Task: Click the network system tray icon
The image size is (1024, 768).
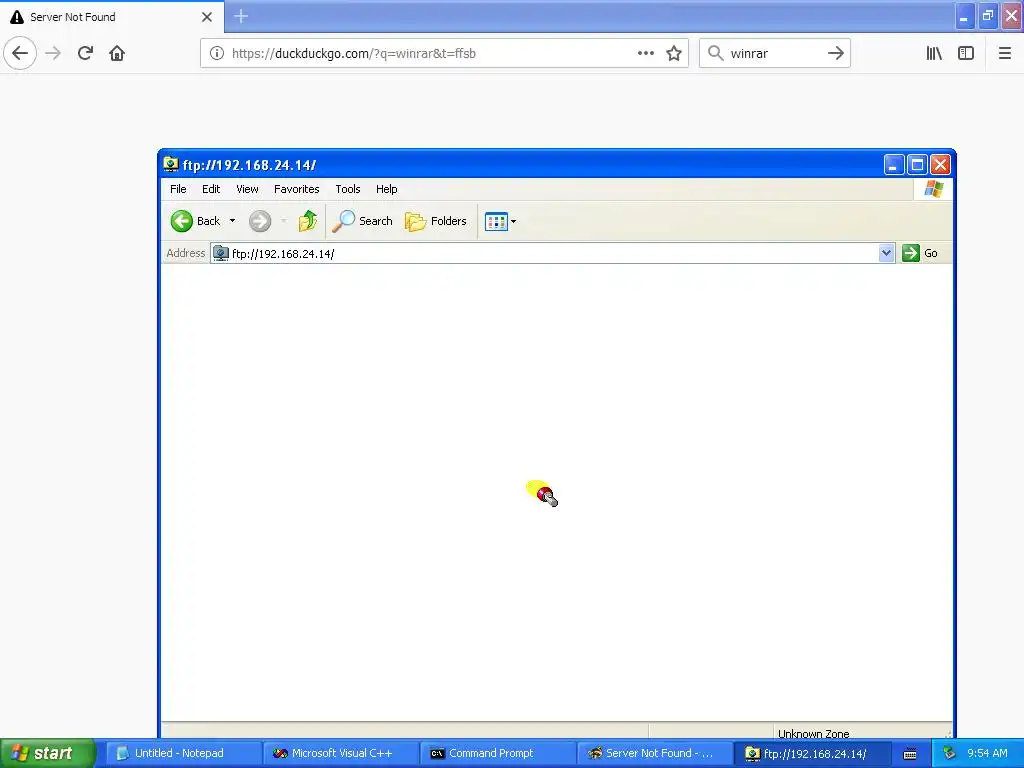Action: pyautogui.click(x=949, y=753)
